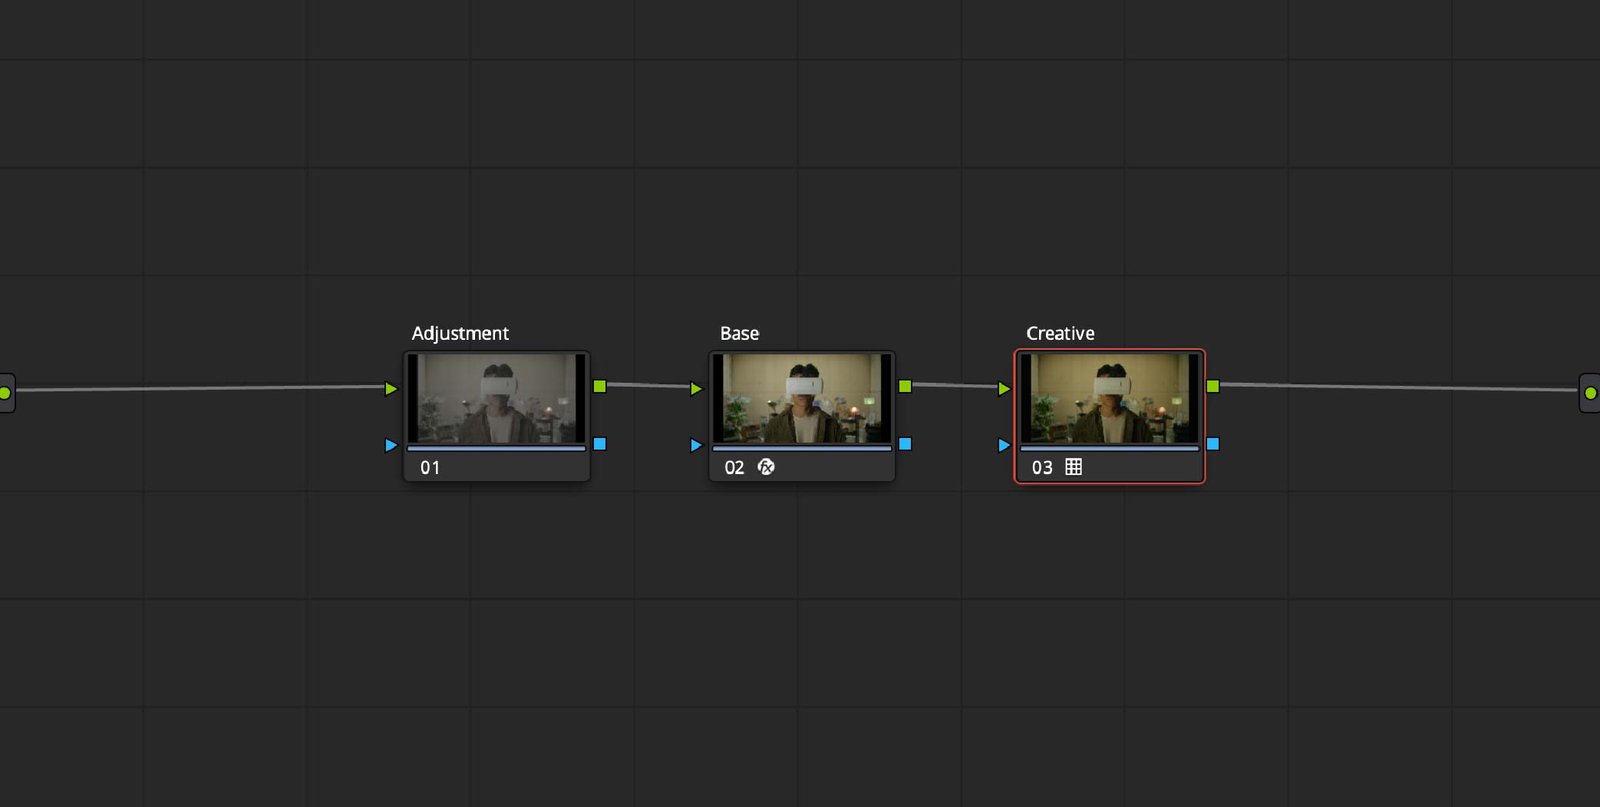Click the blue key output of Adjustment node

[600, 444]
